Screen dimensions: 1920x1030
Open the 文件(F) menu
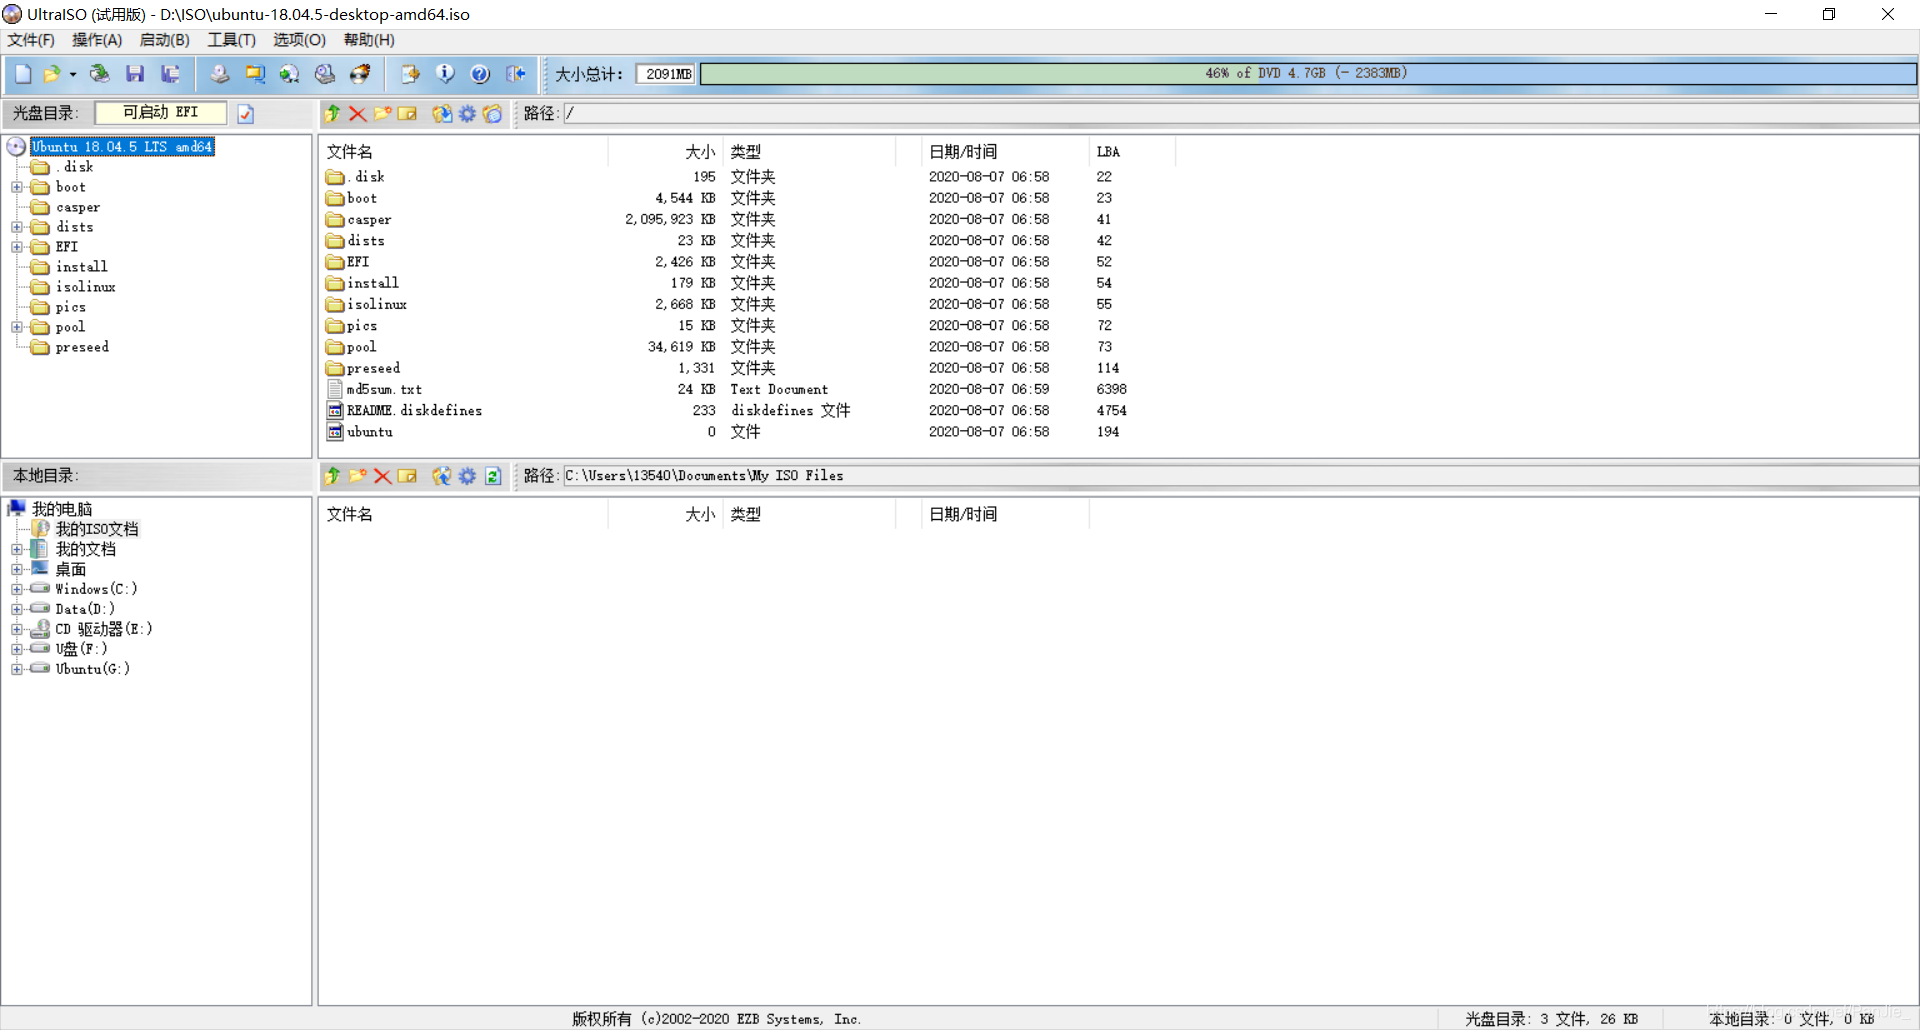pyautogui.click(x=31, y=40)
